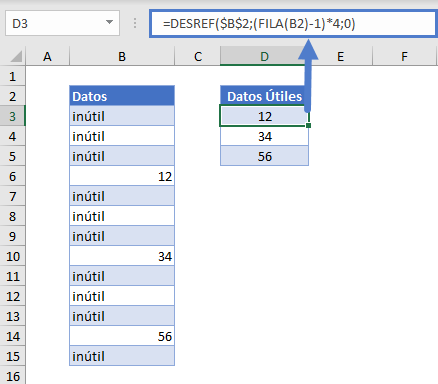Select row 15 header
Viewport: 438px width, 384px height.
[13, 356]
